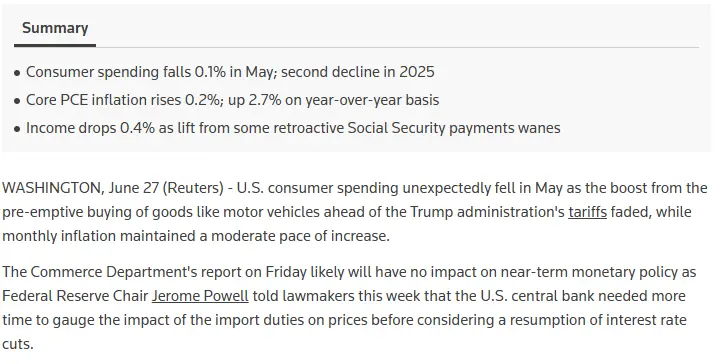Viewport: 720px width, 364px height.
Task: Click the bullet dot before Consumer spending
Action: click(x=17, y=73)
